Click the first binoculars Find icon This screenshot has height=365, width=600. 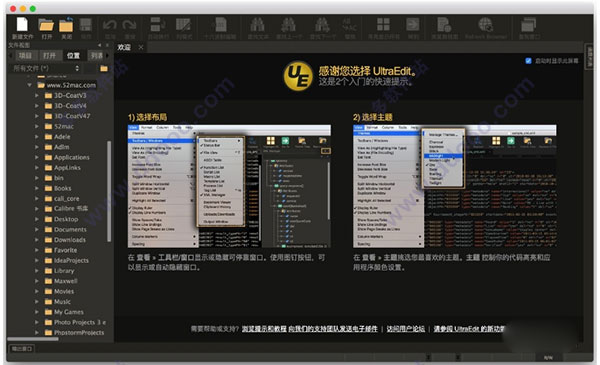tap(257, 25)
